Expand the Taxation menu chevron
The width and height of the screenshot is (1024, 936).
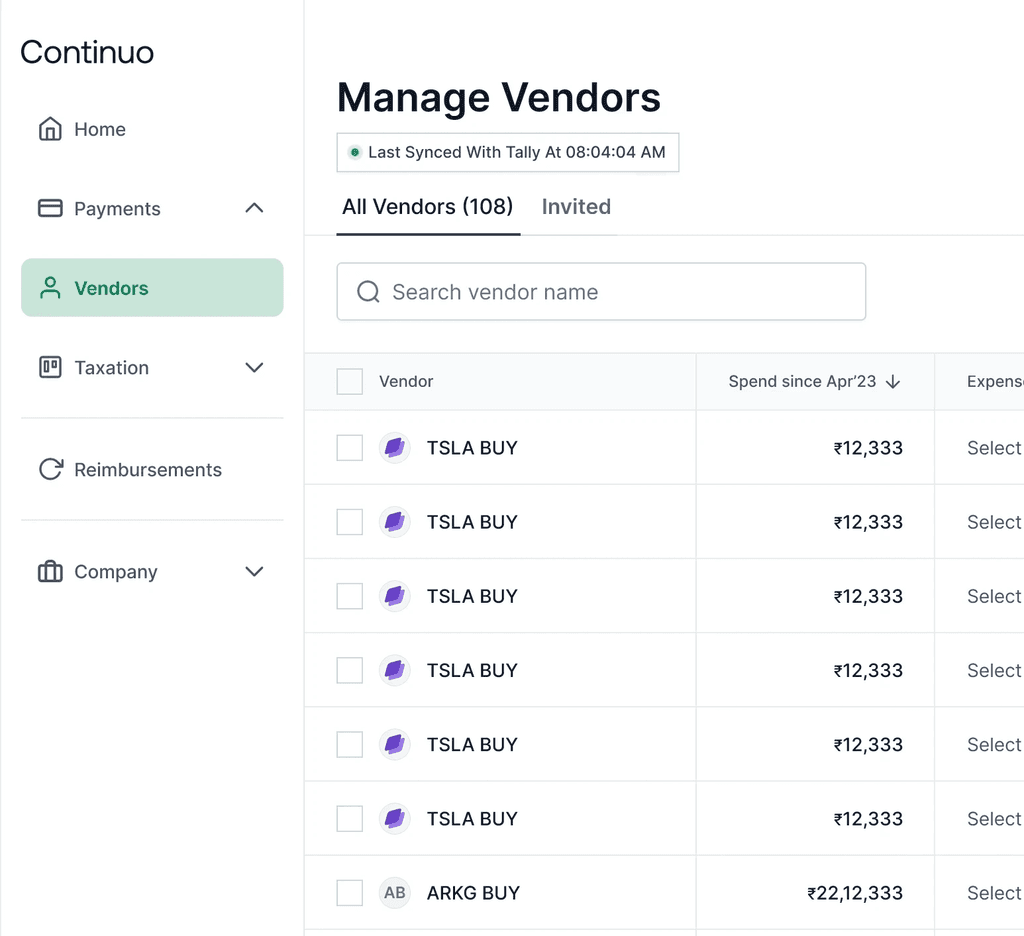click(x=255, y=367)
